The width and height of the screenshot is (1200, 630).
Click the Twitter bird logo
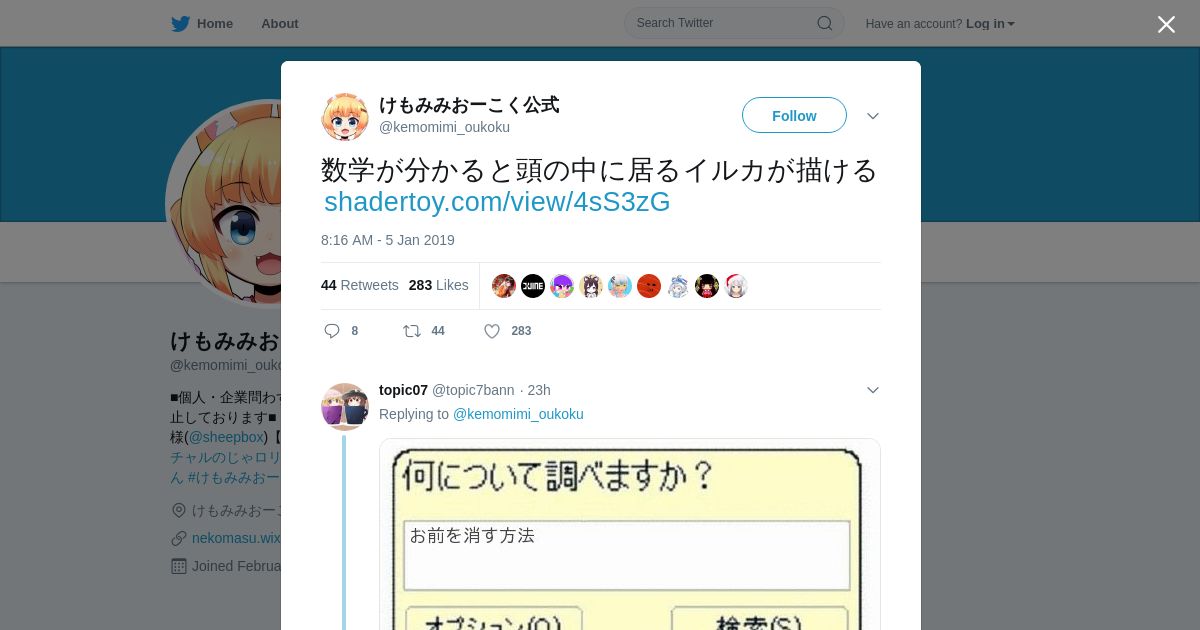pos(180,24)
